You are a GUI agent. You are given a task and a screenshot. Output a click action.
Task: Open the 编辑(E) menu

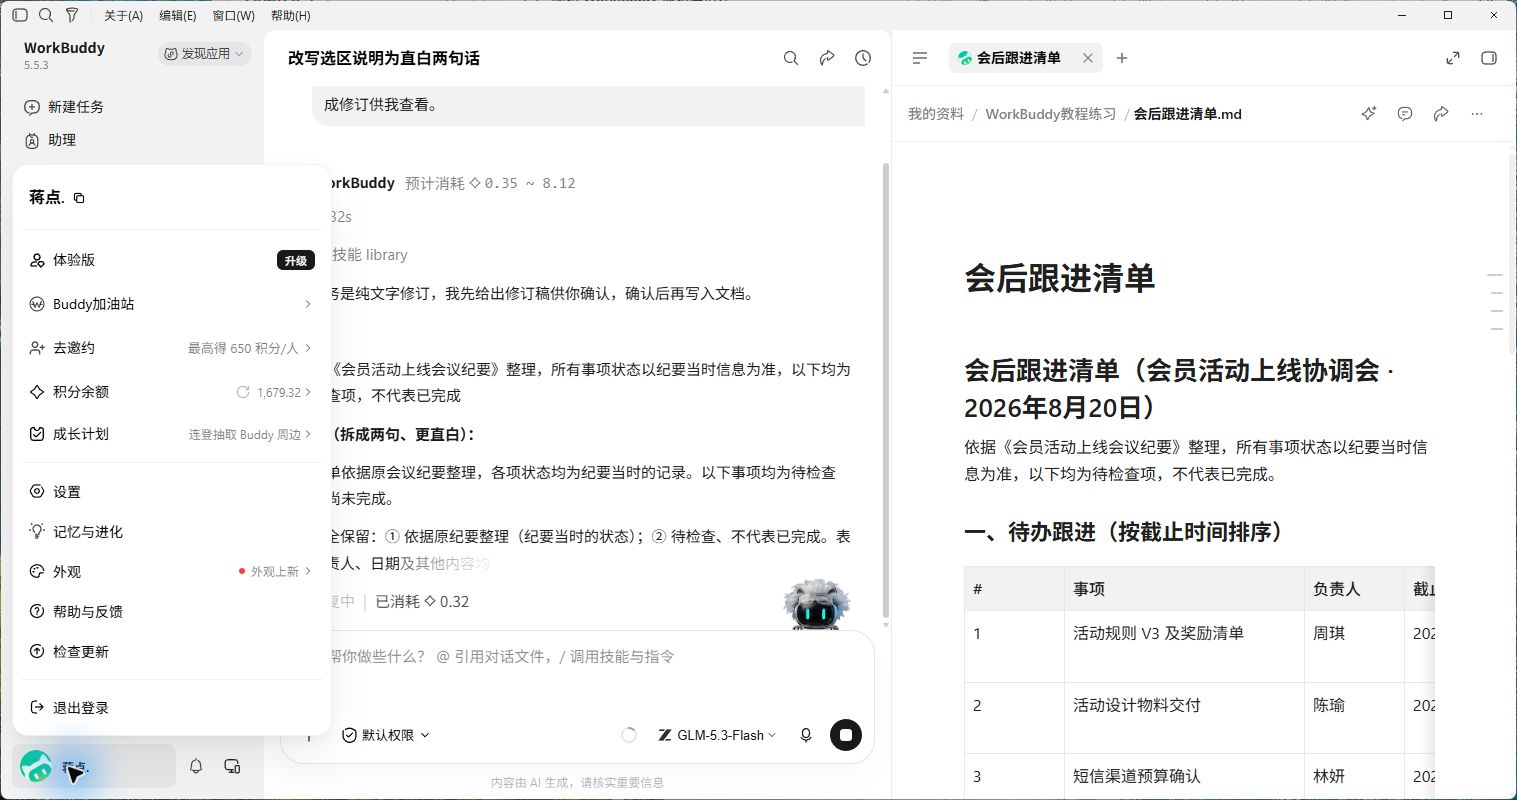pos(178,15)
